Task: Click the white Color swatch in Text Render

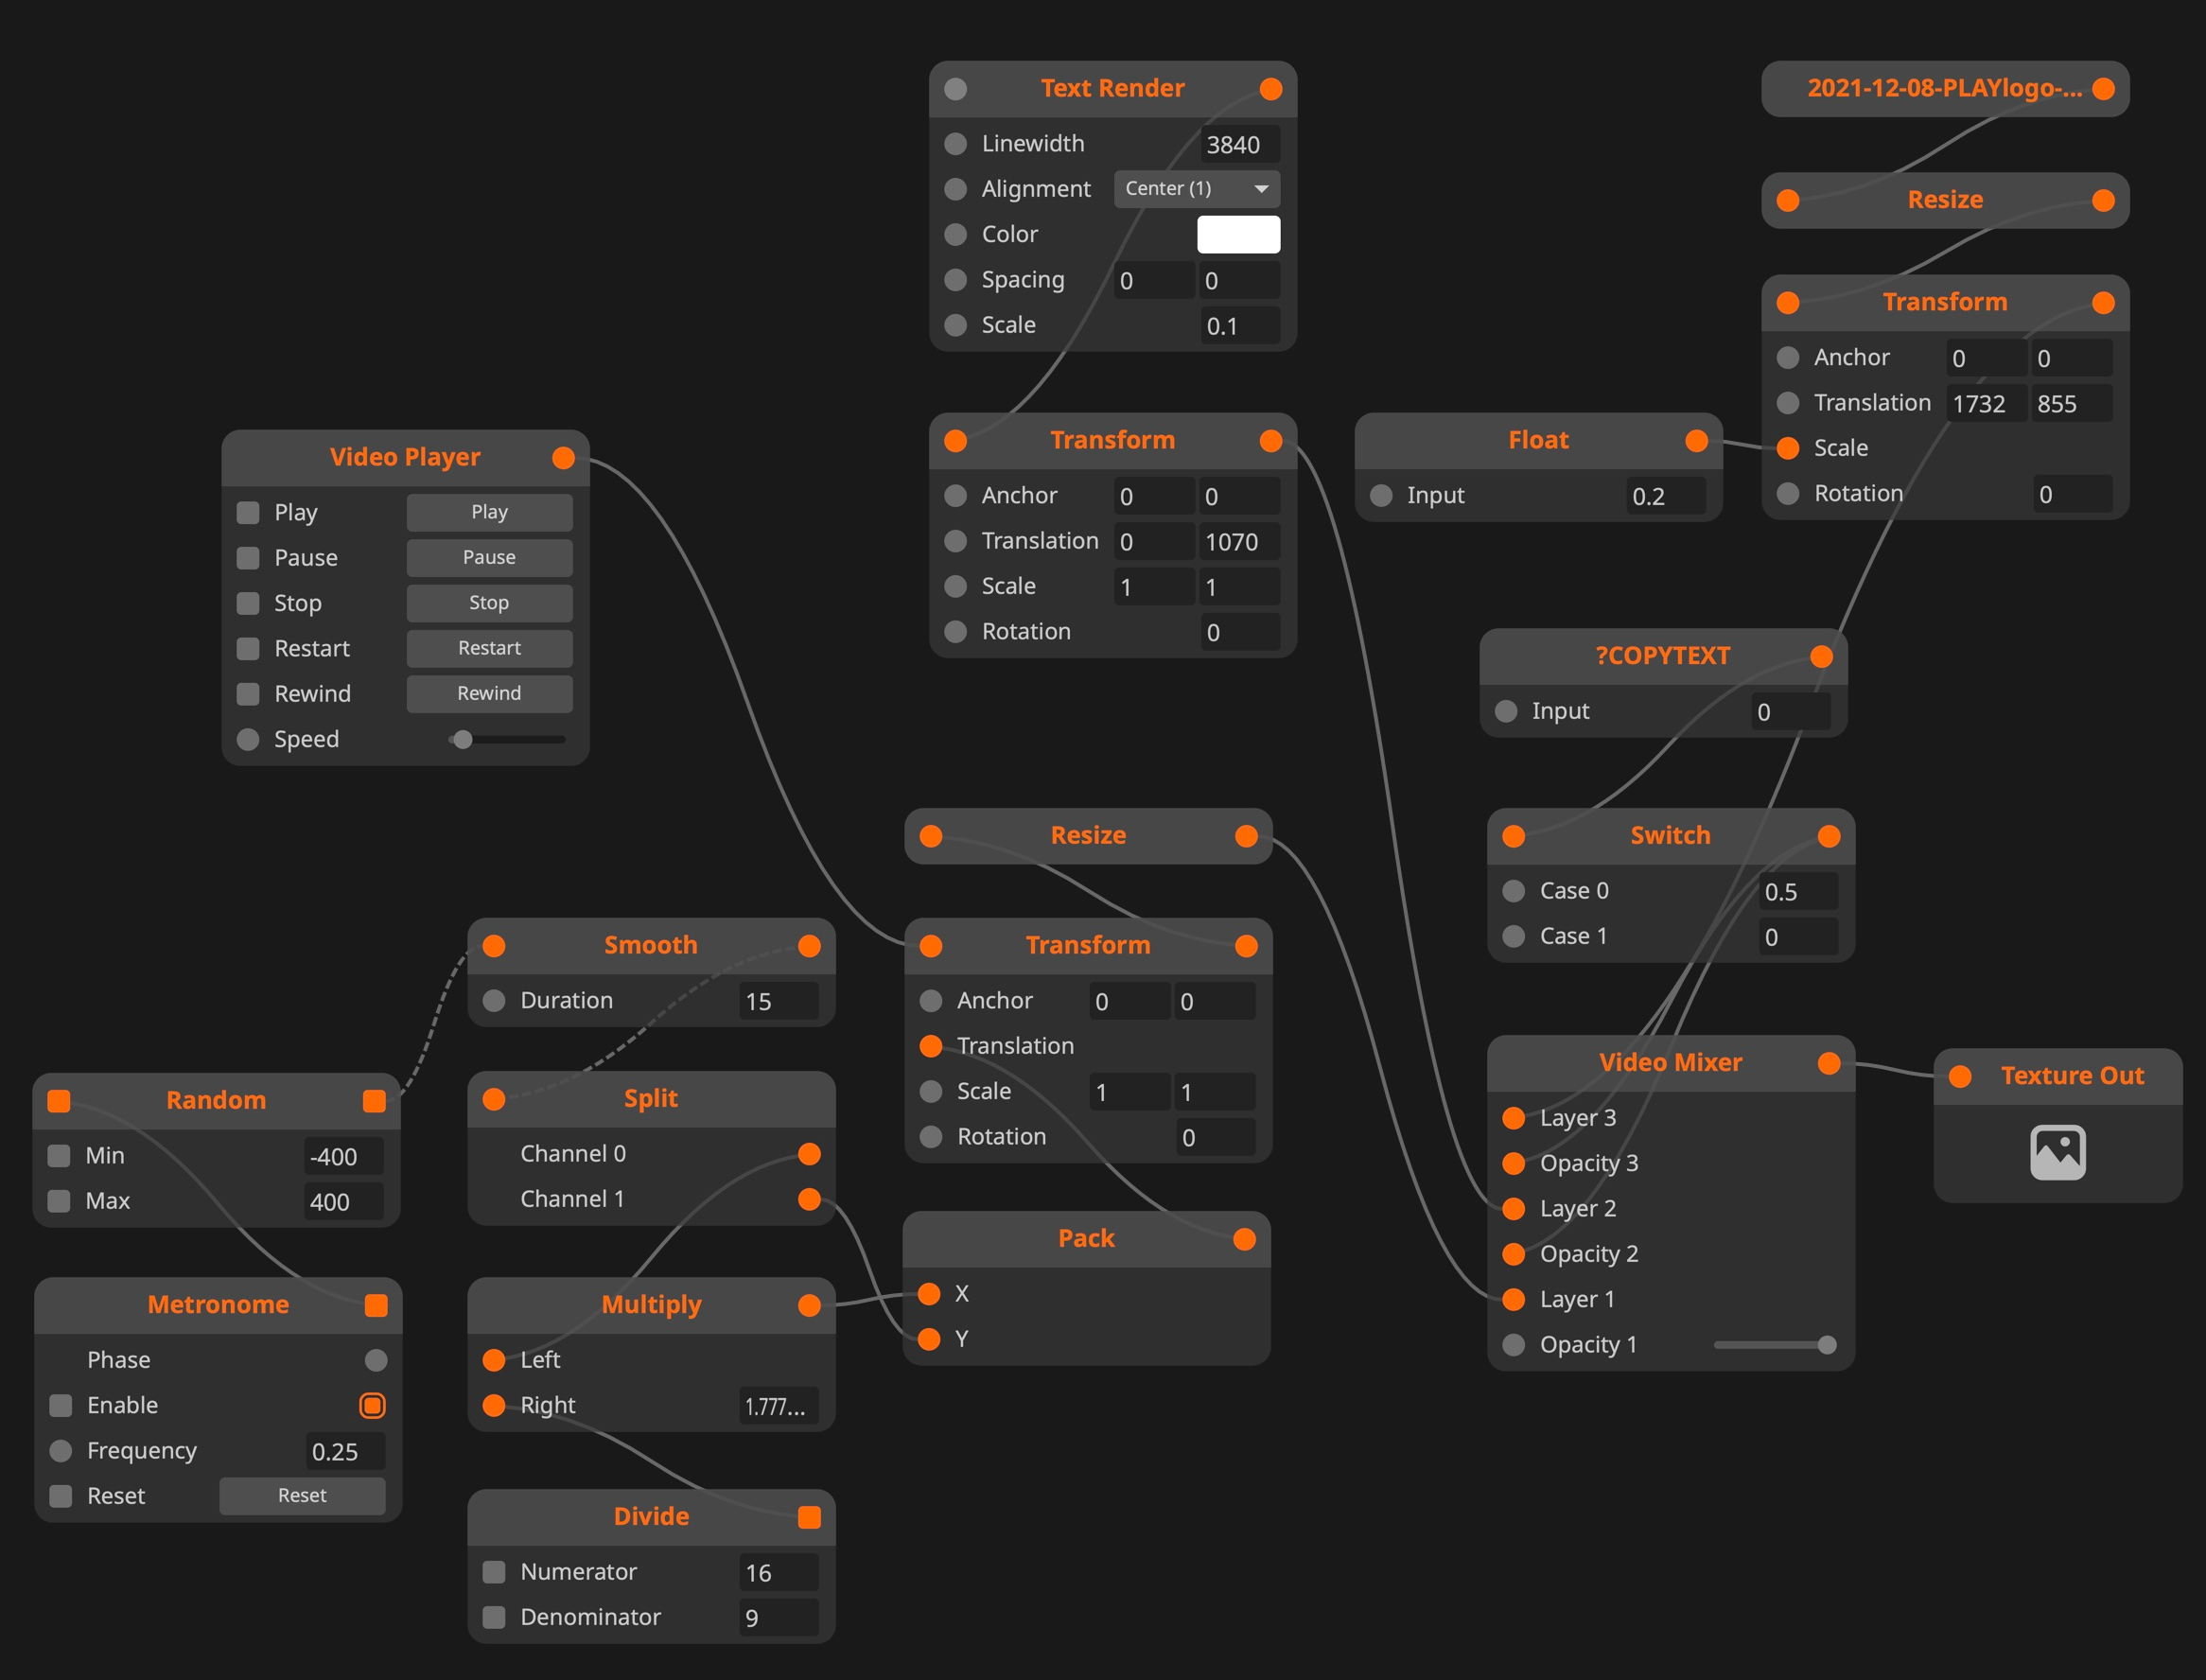Action: tap(1238, 235)
